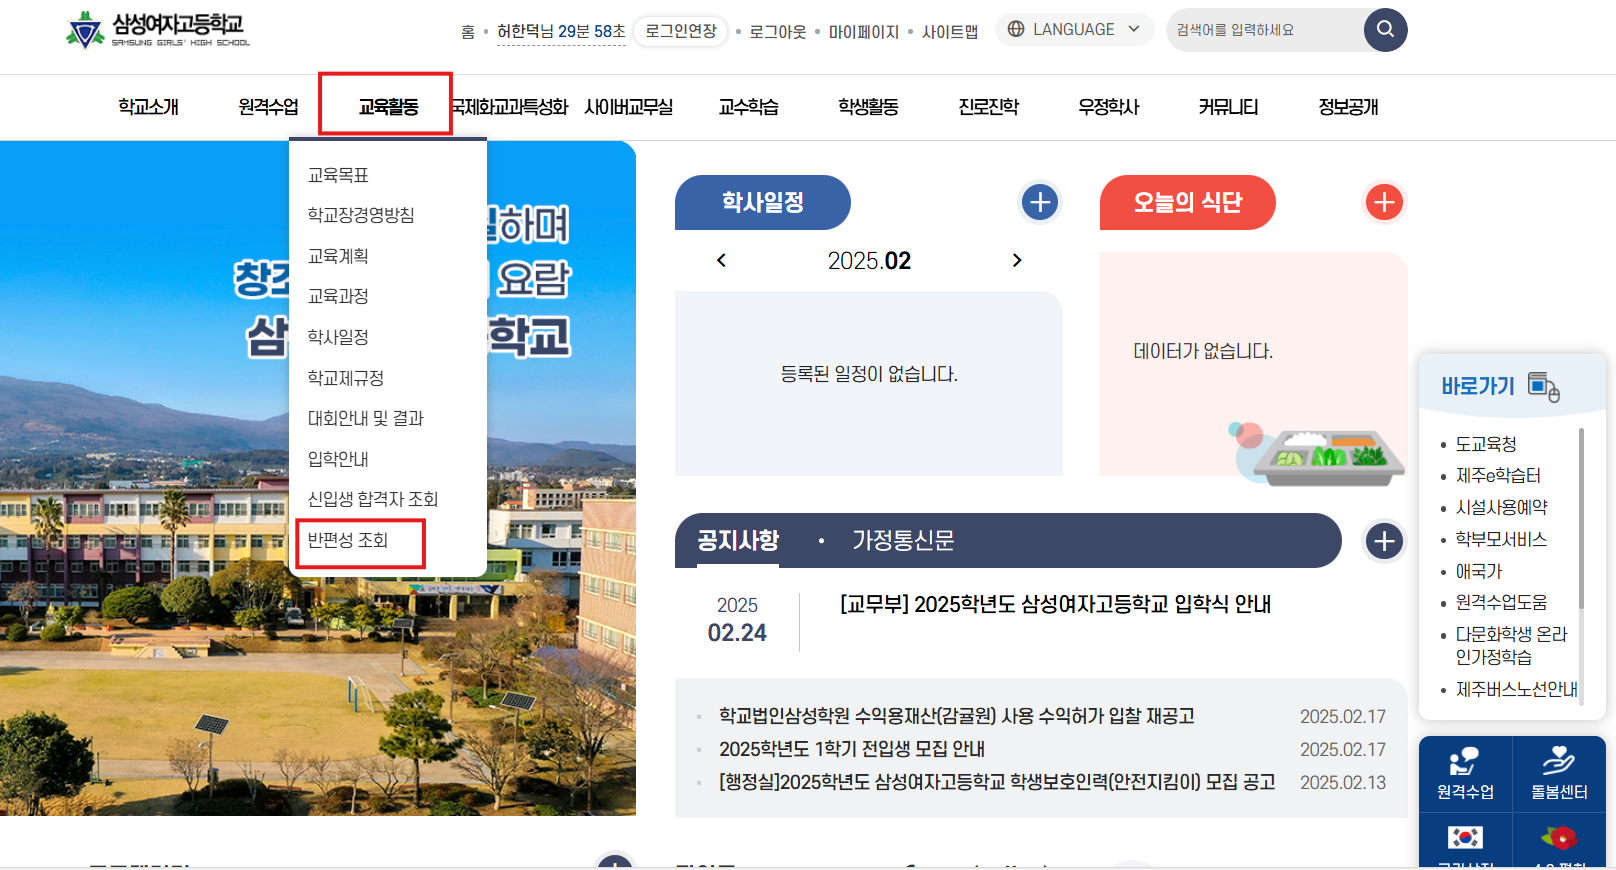Click the red plus icon beside 오늘의 식단

coord(1384,203)
